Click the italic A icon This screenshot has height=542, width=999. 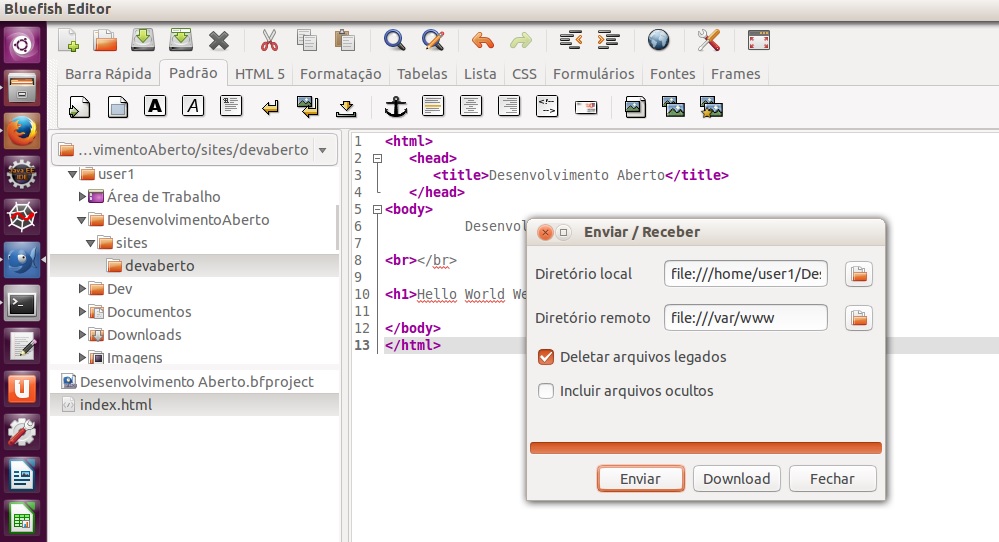pos(193,106)
